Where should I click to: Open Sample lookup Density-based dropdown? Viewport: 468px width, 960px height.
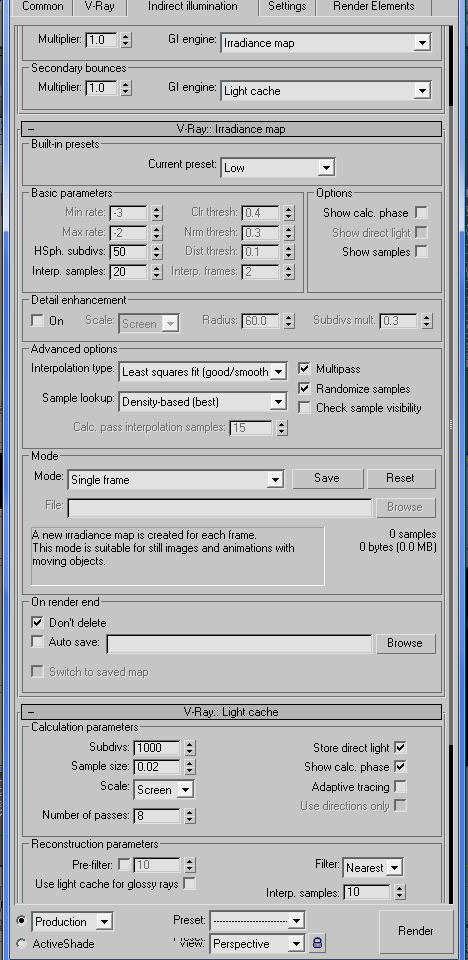coord(202,402)
